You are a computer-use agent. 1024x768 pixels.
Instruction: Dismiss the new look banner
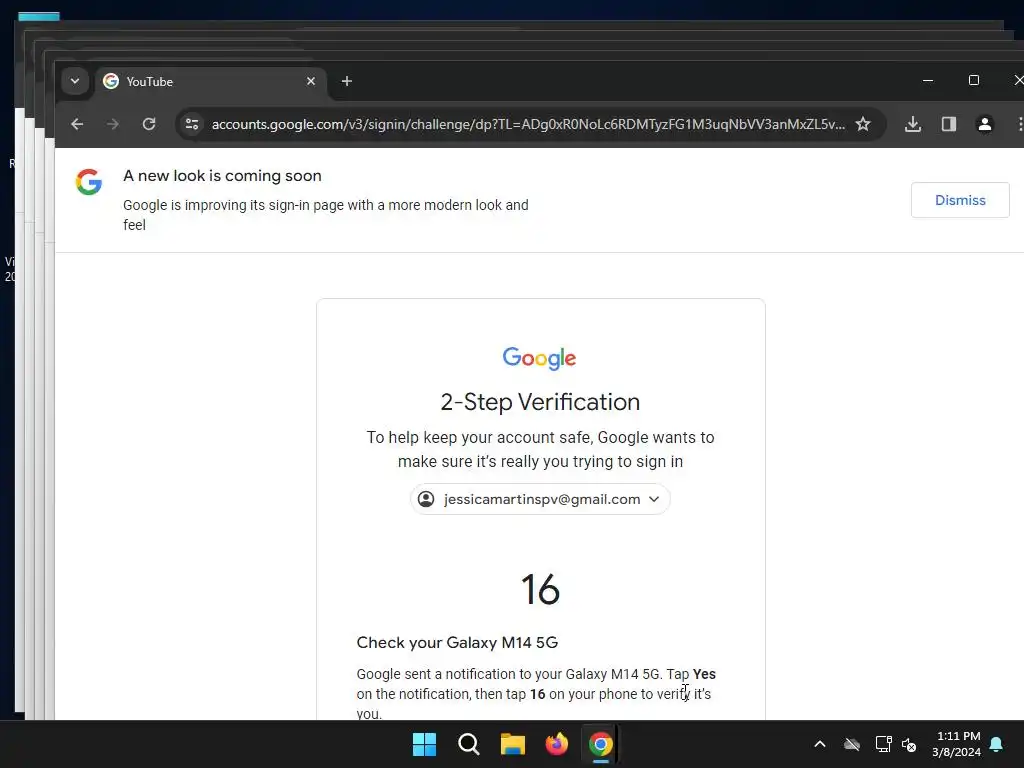[960, 200]
